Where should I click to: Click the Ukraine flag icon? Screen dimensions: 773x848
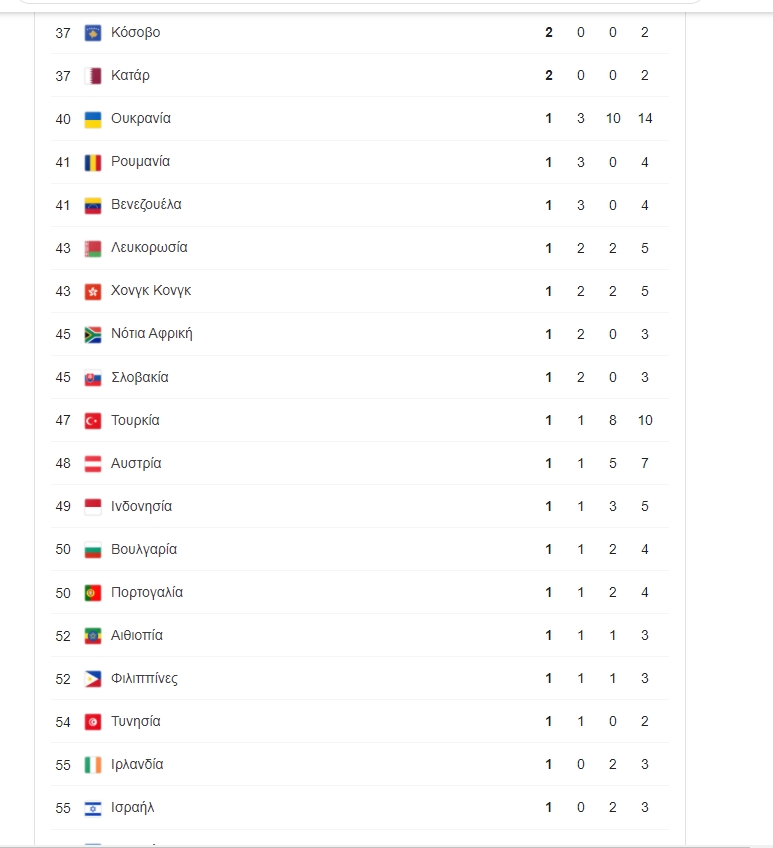point(93,119)
